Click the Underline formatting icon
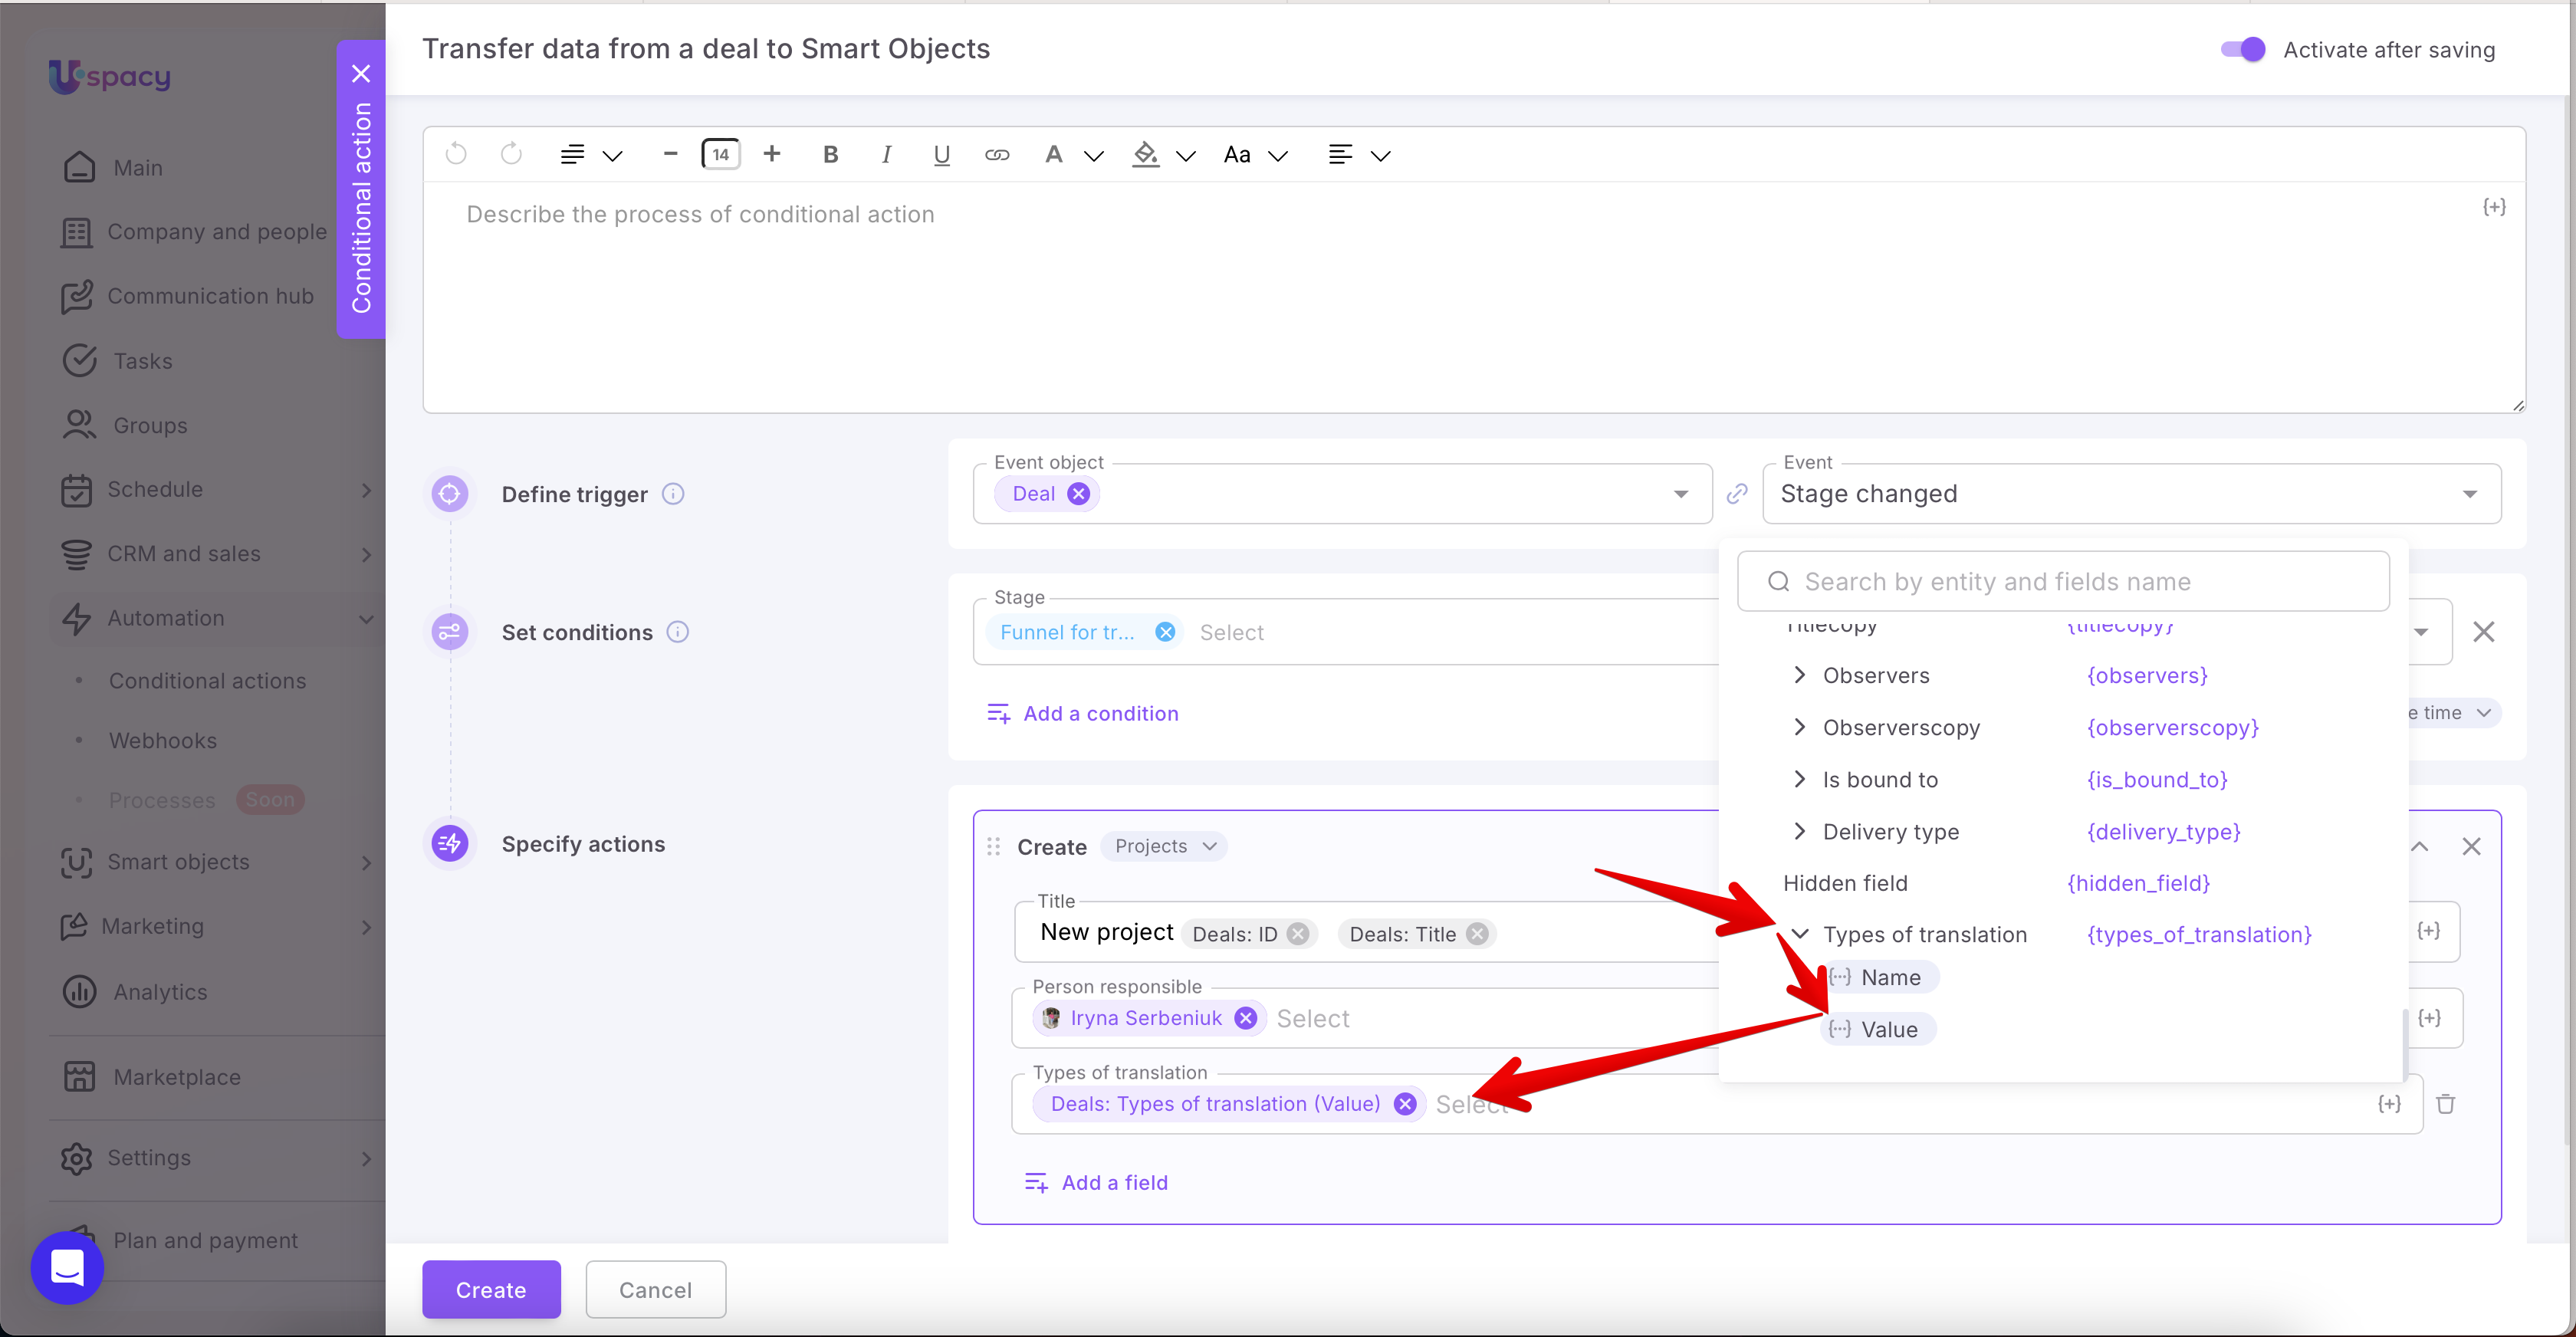Image resolution: width=2576 pixels, height=1337 pixels. [941, 154]
